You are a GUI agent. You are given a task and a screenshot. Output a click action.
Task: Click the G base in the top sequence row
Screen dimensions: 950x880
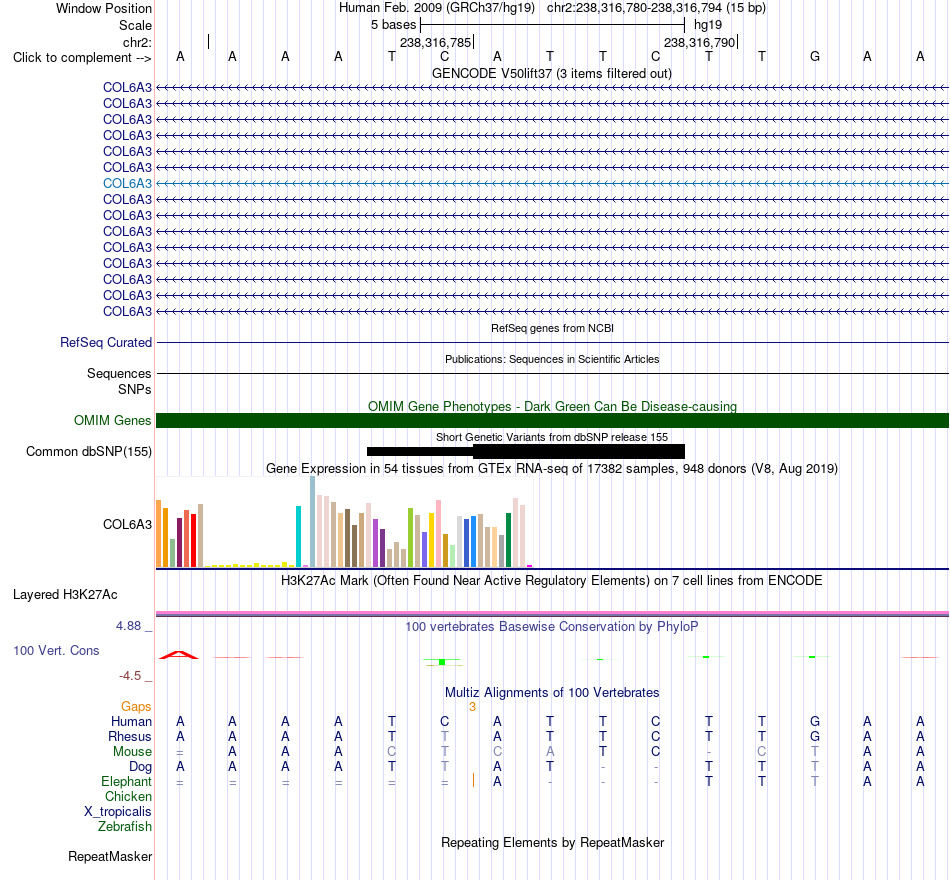814,56
